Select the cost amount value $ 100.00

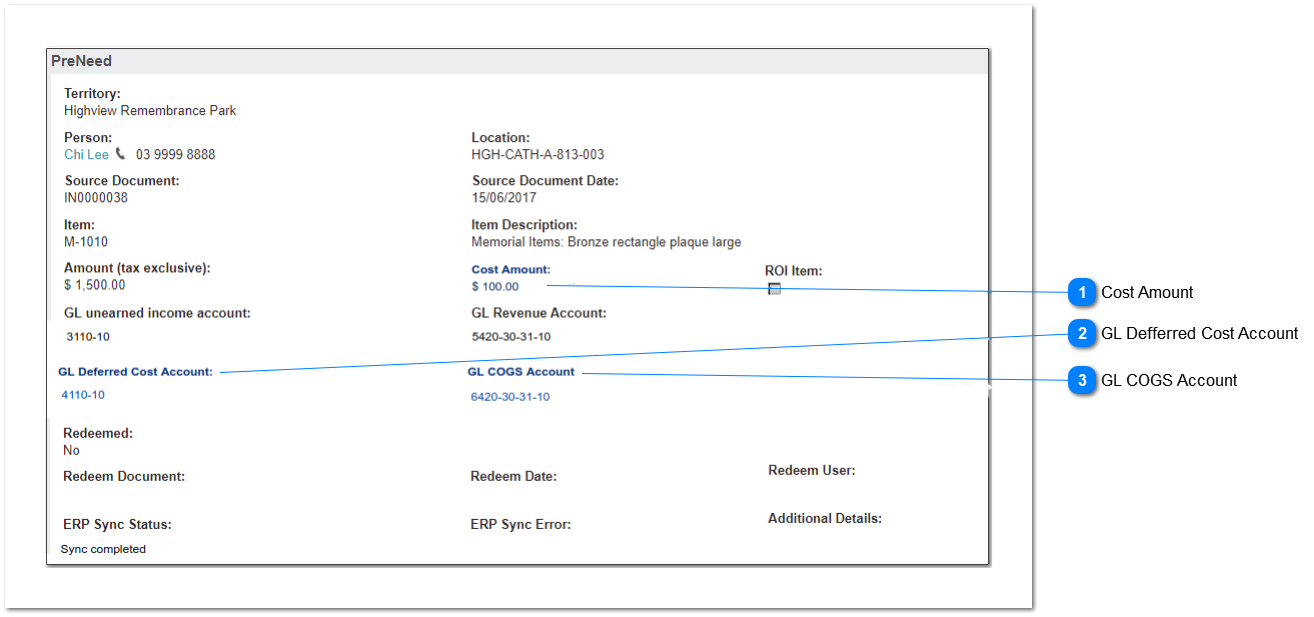pyautogui.click(x=496, y=286)
